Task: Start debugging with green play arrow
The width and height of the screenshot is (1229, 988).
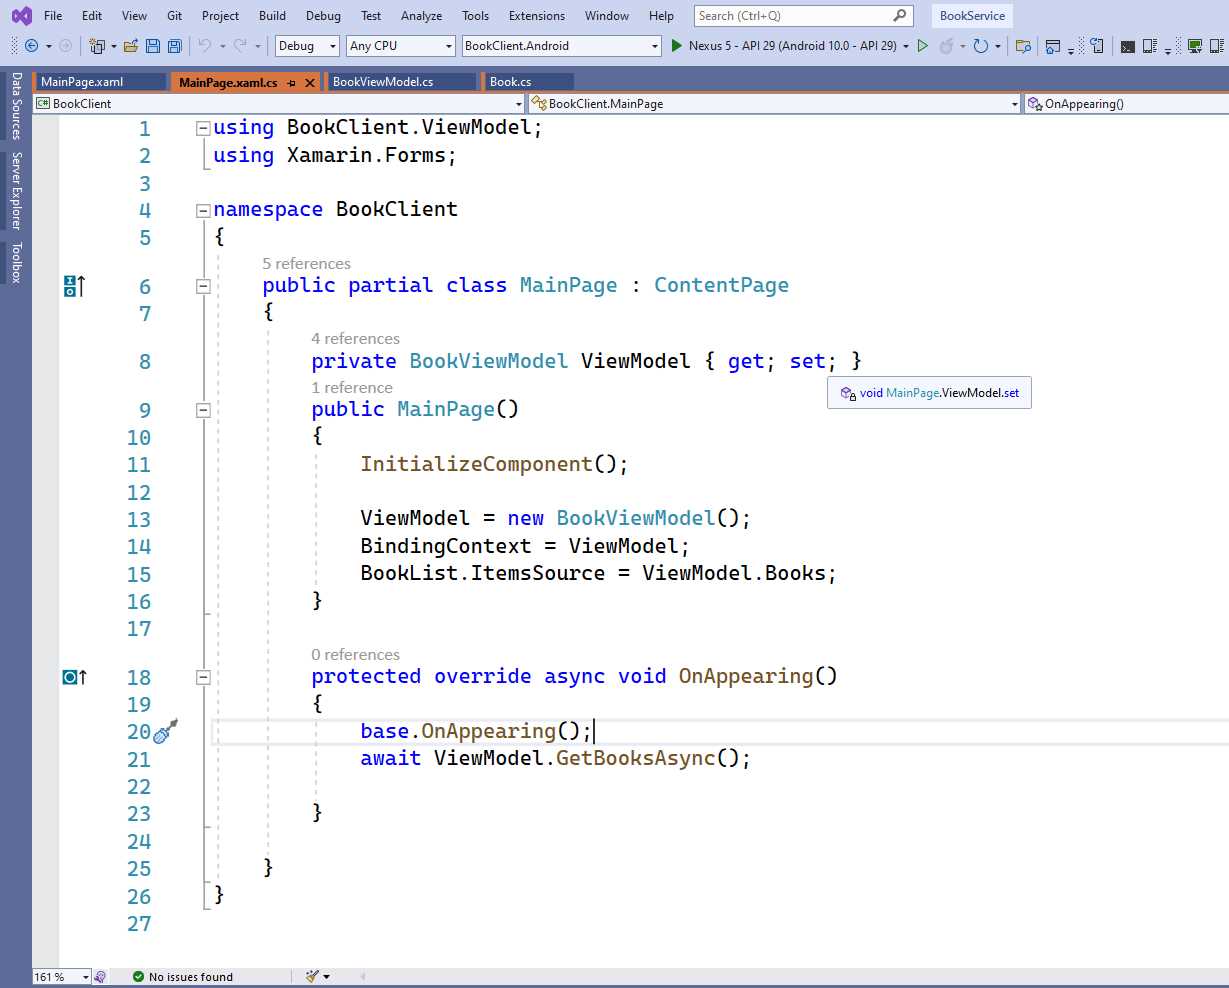Action: [x=677, y=46]
